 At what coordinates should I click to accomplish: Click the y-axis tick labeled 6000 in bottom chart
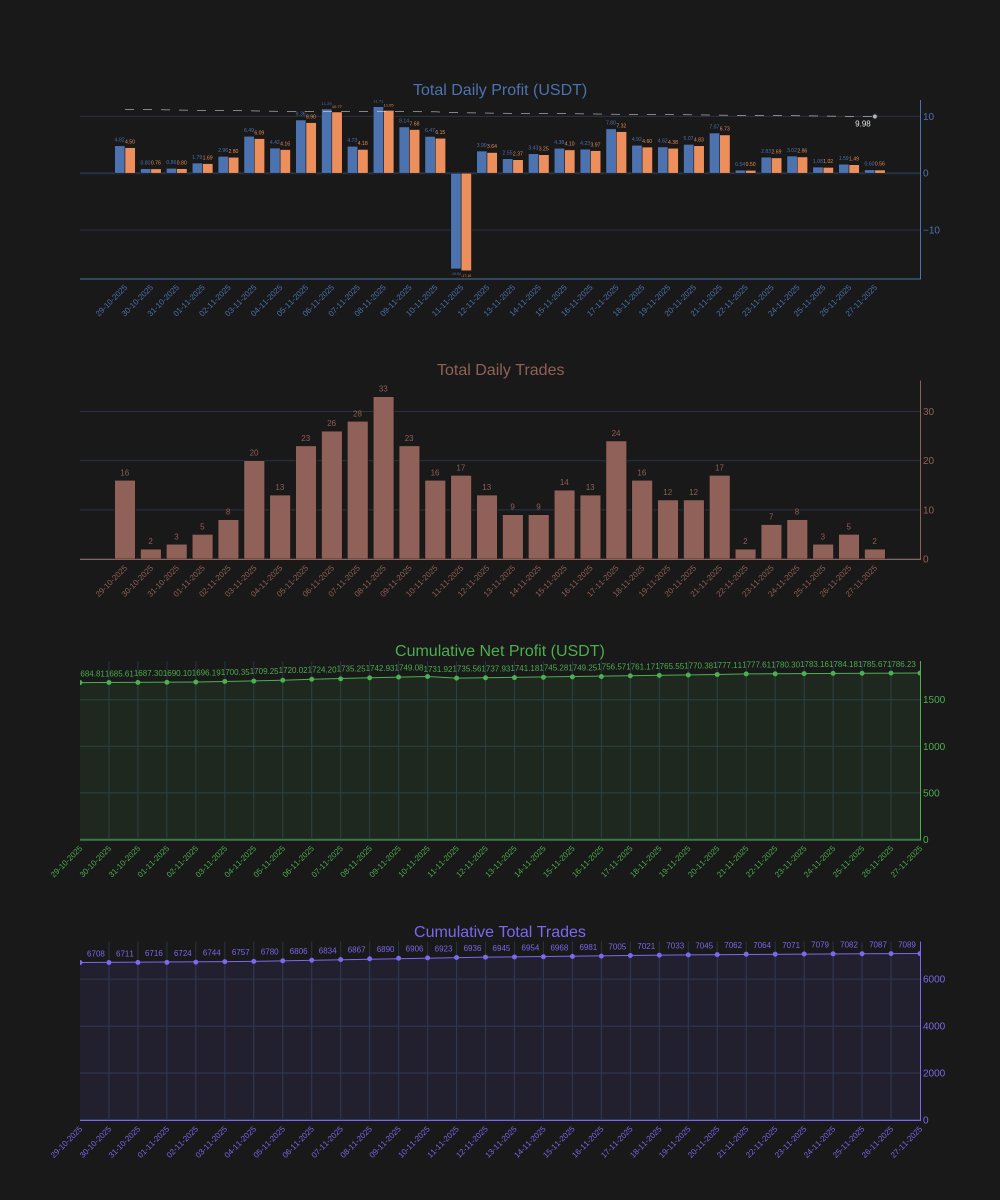click(x=932, y=977)
